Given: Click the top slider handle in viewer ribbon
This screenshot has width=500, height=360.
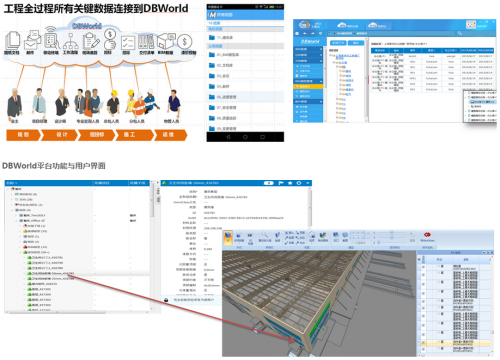Looking at the screenshot, I should (x=392, y=233).
